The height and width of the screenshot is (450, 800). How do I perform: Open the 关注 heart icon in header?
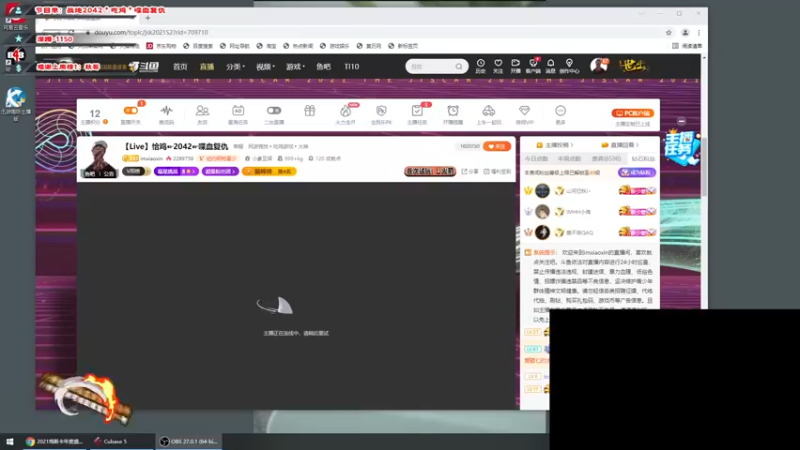pyautogui.click(x=498, y=65)
